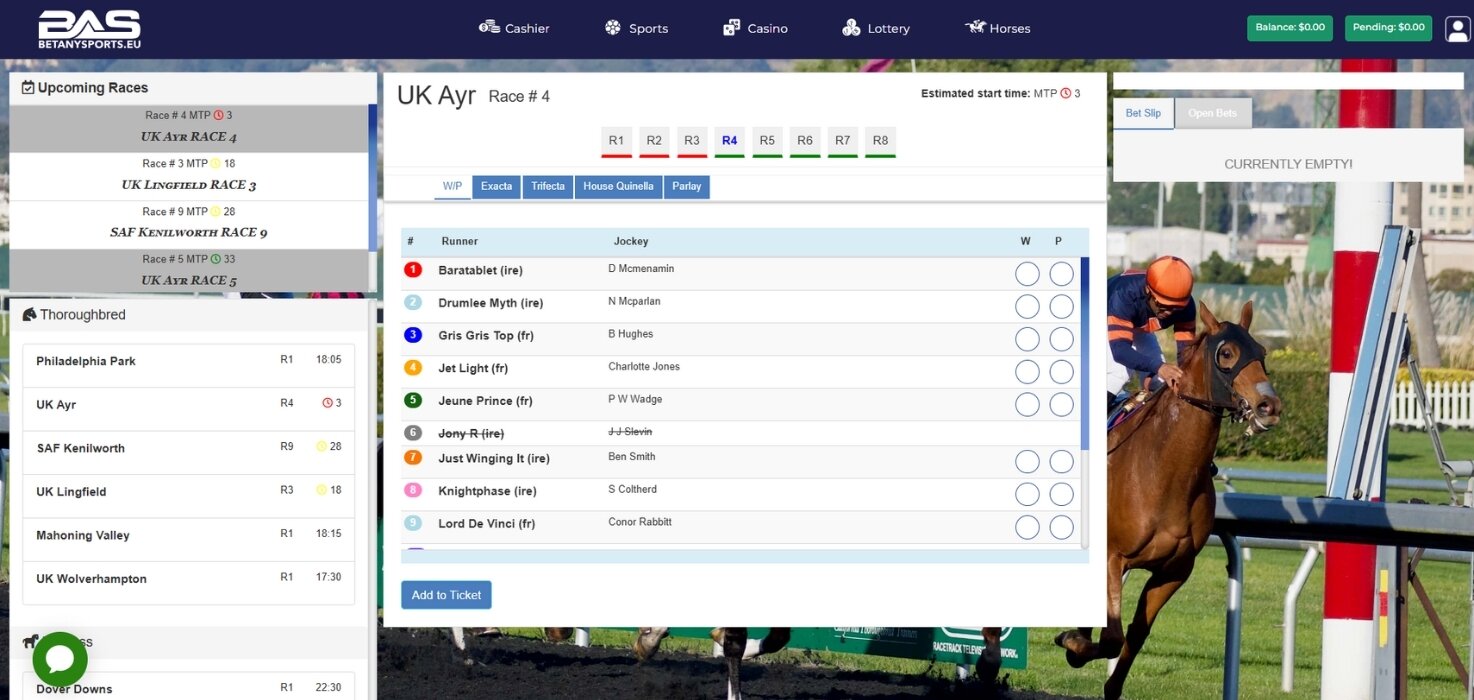Select Dover Downs track row

click(x=189, y=688)
